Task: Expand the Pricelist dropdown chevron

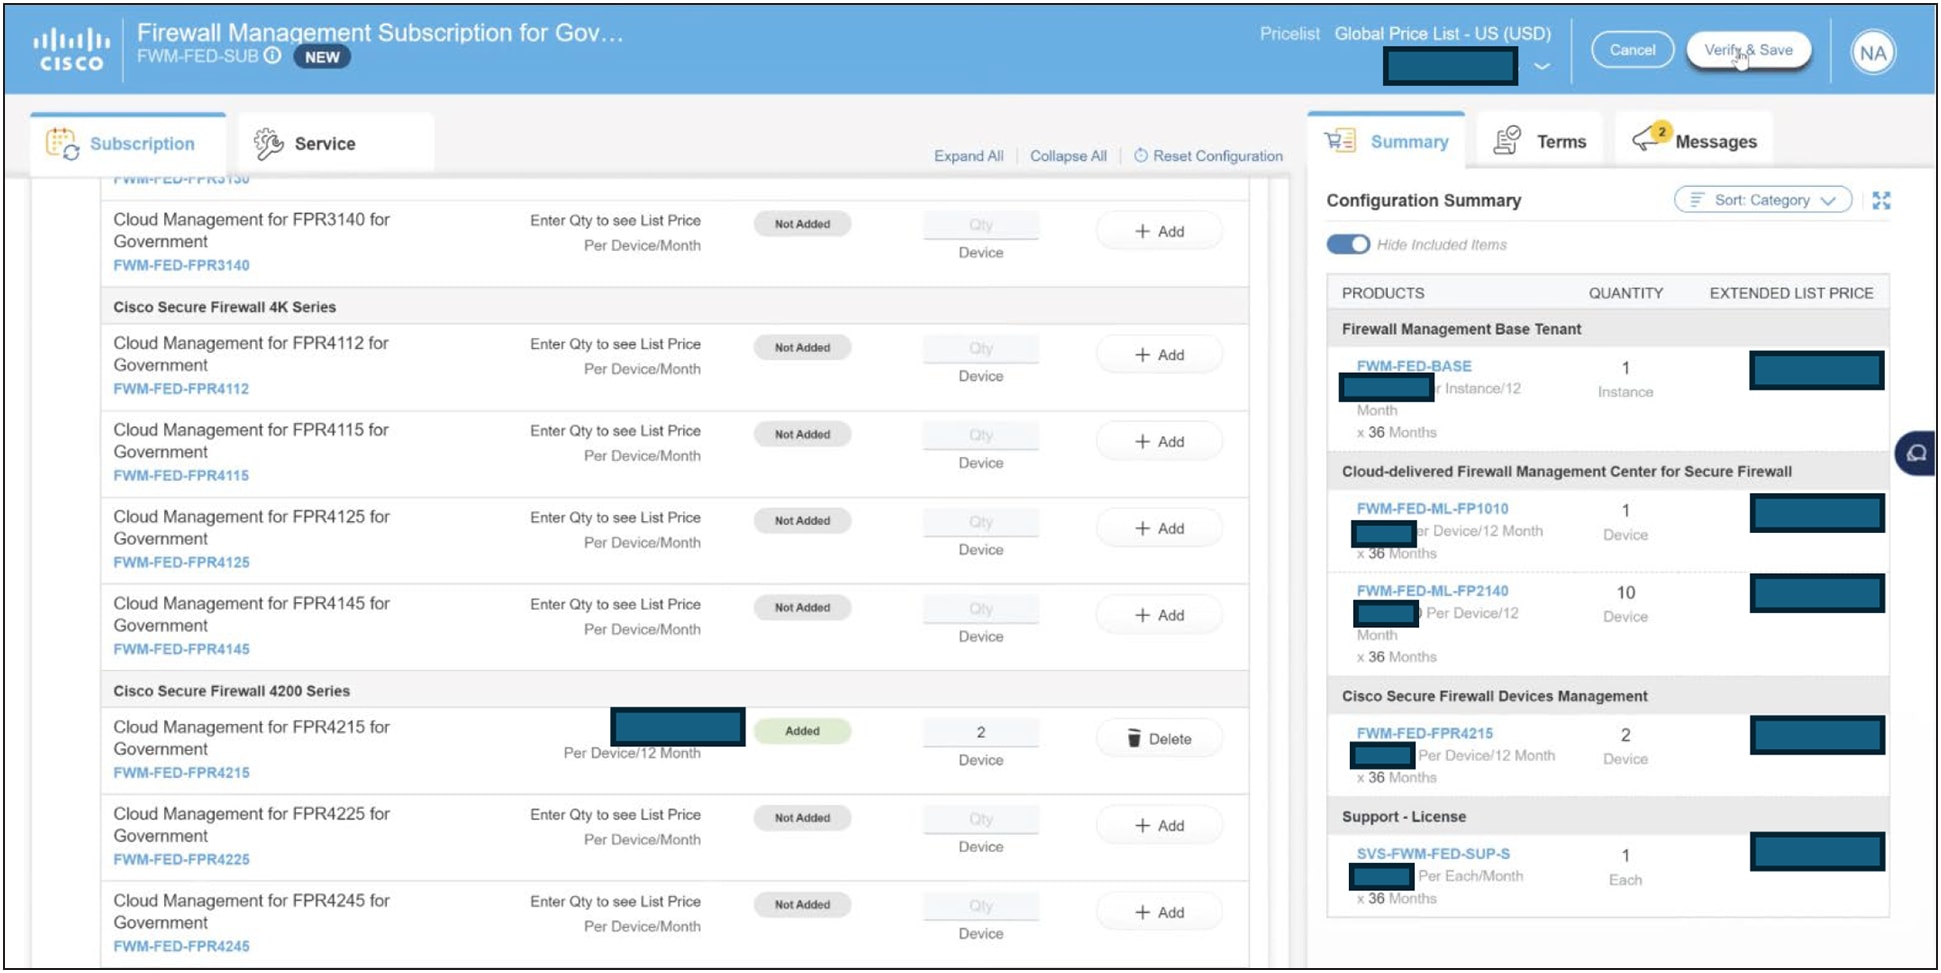Action: click(x=1542, y=67)
